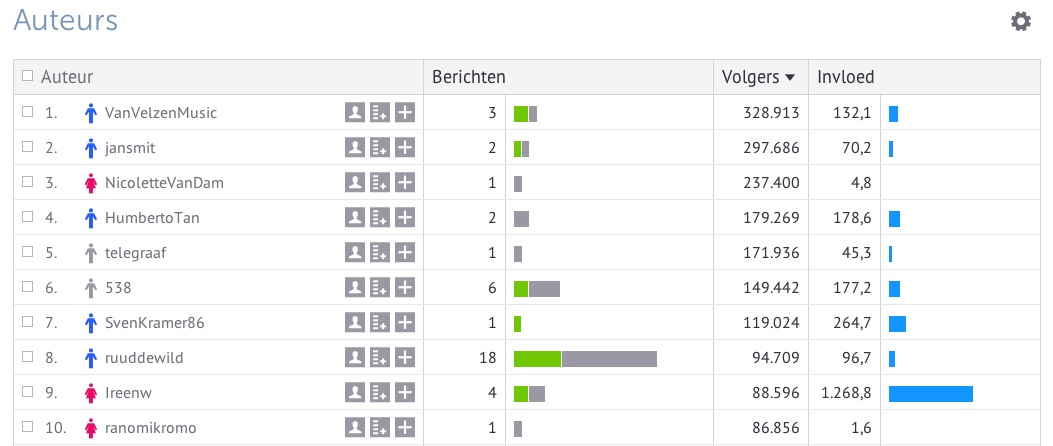
Task: Open the settings gear for Auteurs
Action: [x=1021, y=21]
